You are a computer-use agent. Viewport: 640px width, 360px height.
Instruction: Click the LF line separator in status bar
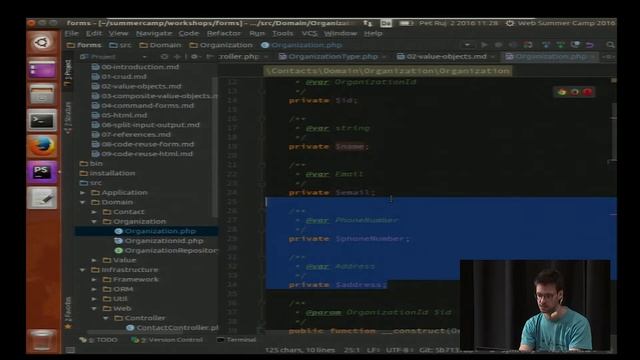pos(373,350)
